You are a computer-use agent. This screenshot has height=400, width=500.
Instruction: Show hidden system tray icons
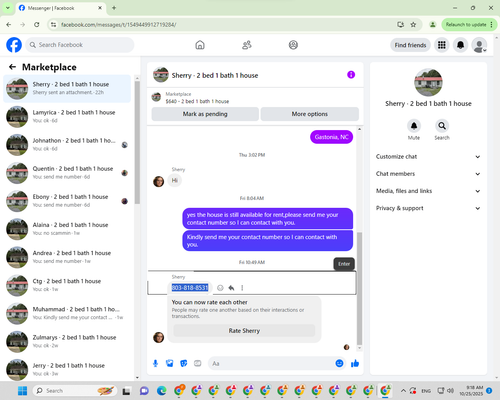403,391
